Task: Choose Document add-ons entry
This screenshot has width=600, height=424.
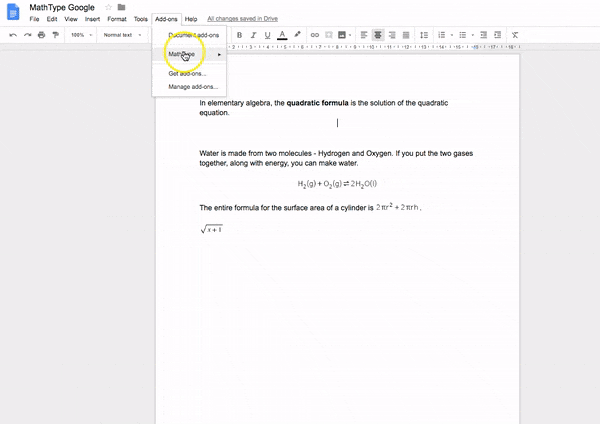Action: pos(189,35)
